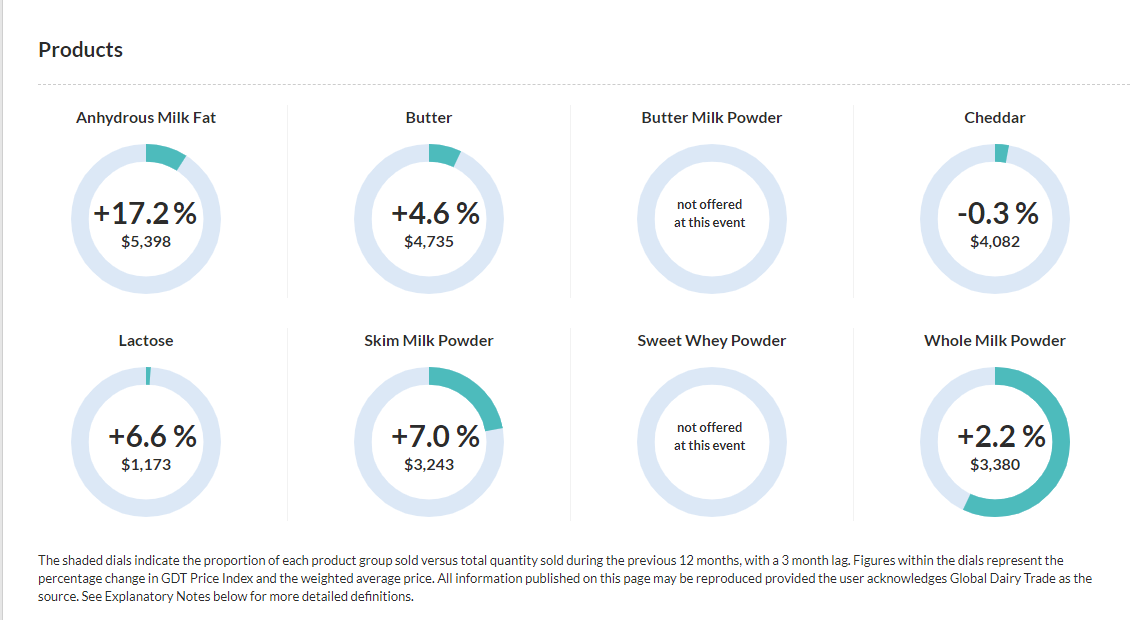Viewport: 1147px width, 620px height.
Task: Click Butter Milk Powder's "not offered" dial text
Action: [709, 213]
